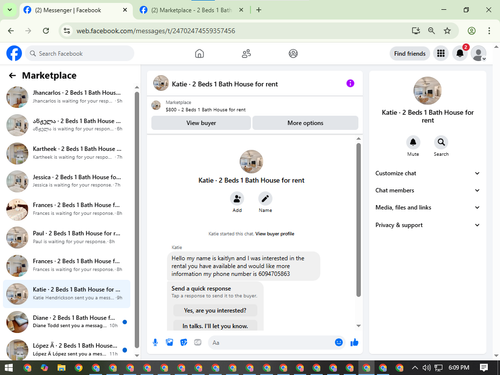Click the voice clip microphone icon
The height and width of the screenshot is (375, 500).
click(x=155, y=342)
